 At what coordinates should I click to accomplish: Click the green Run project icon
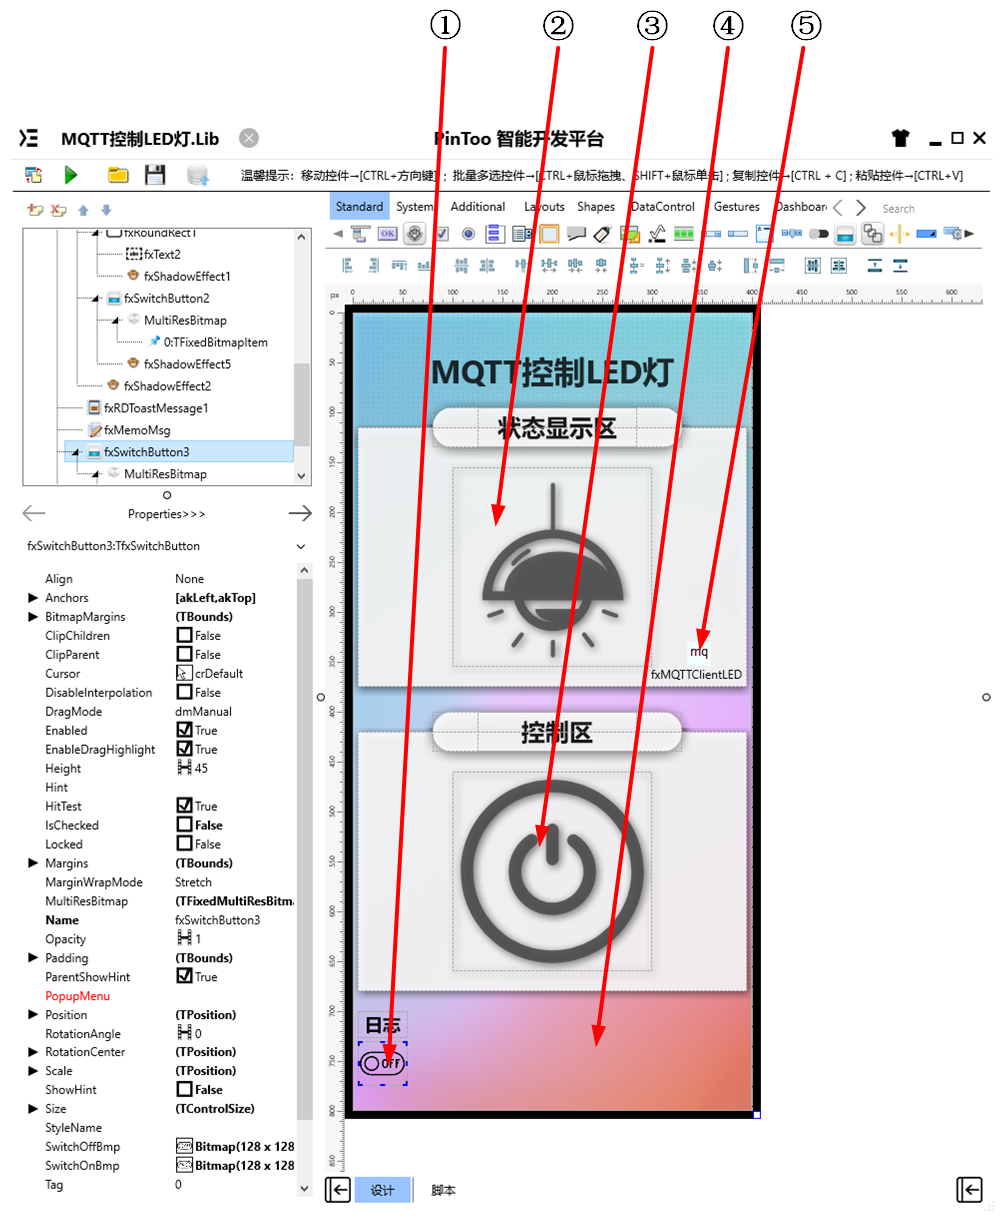71,175
